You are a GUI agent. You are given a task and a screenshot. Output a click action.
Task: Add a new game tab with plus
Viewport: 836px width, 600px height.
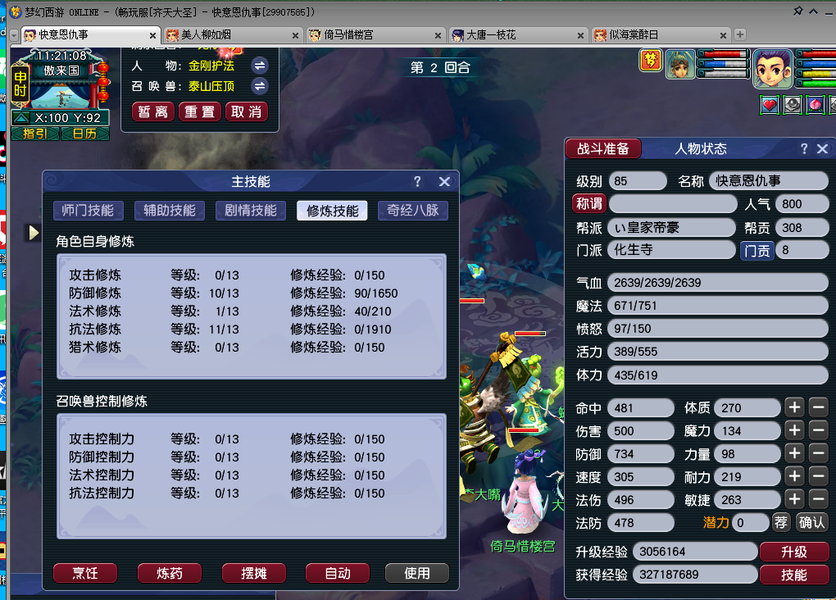[x=740, y=35]
